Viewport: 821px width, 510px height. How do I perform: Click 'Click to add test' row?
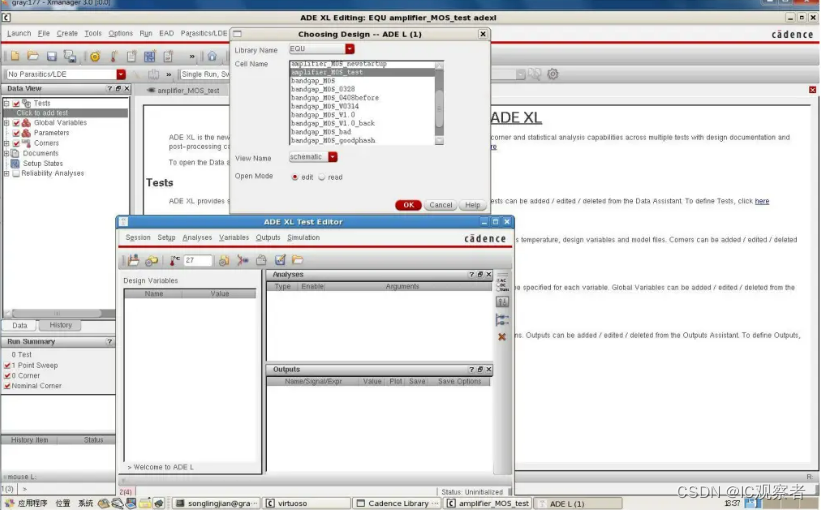tap(65, 113)
